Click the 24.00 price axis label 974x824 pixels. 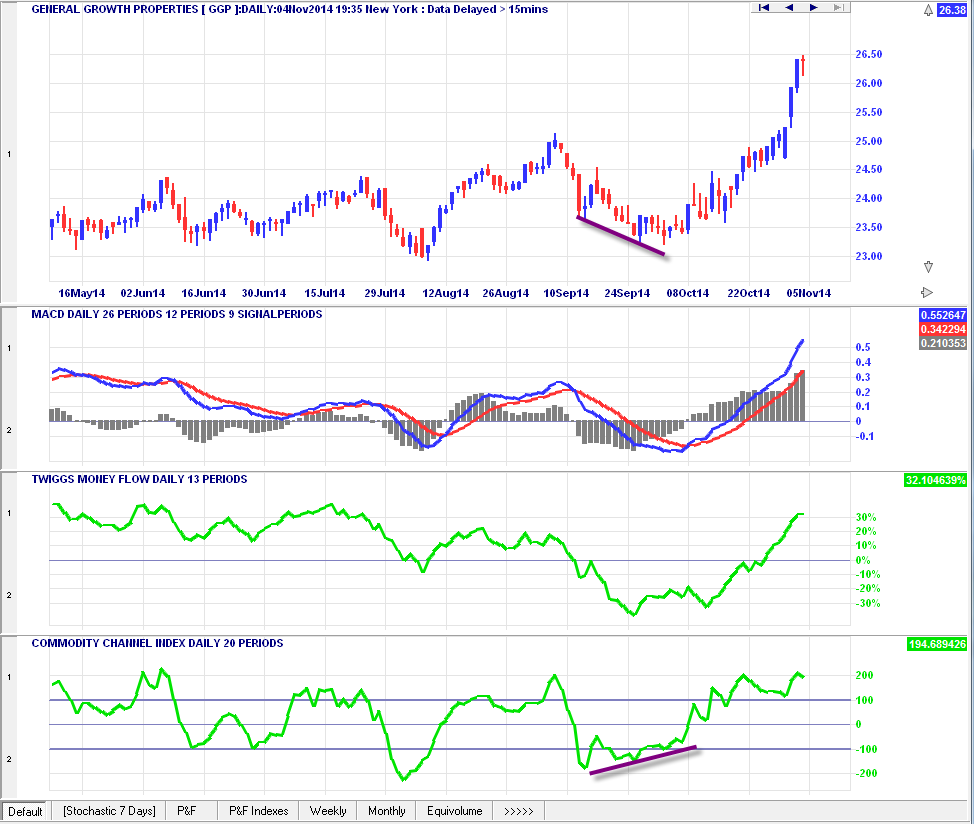(868, 198)
